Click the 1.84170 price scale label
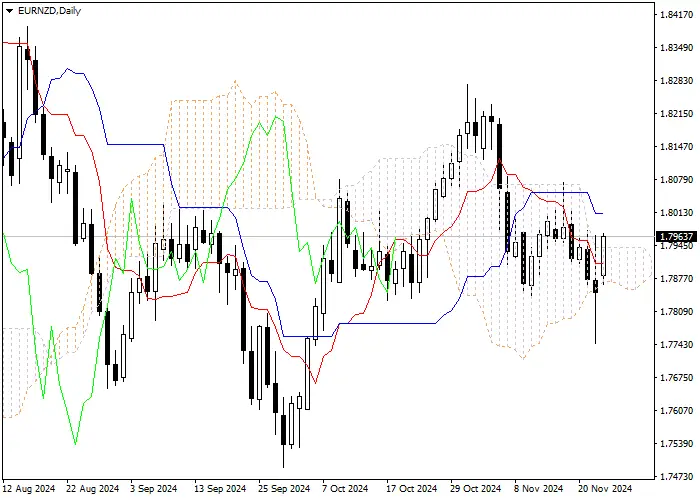Viewport: 700px width, 500px height. pos(677,15)
